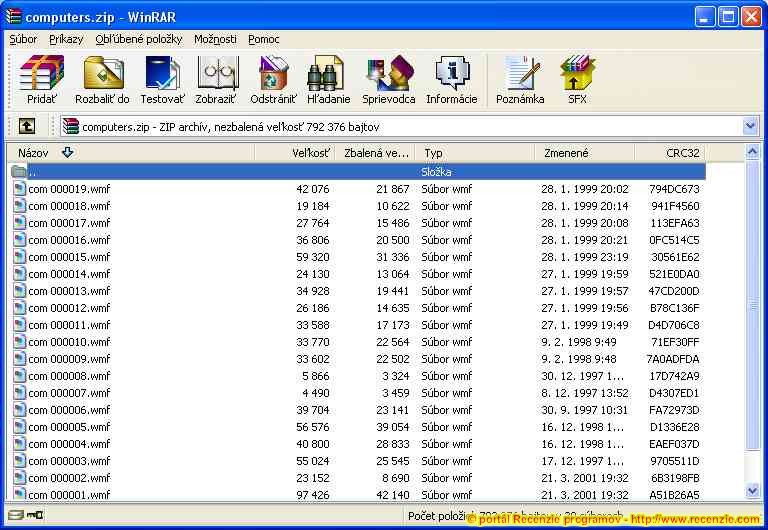The width and height of the screenshot is (768, 530).
Task: Click file icon of com 000001.wmf
Action: point(20,494)
